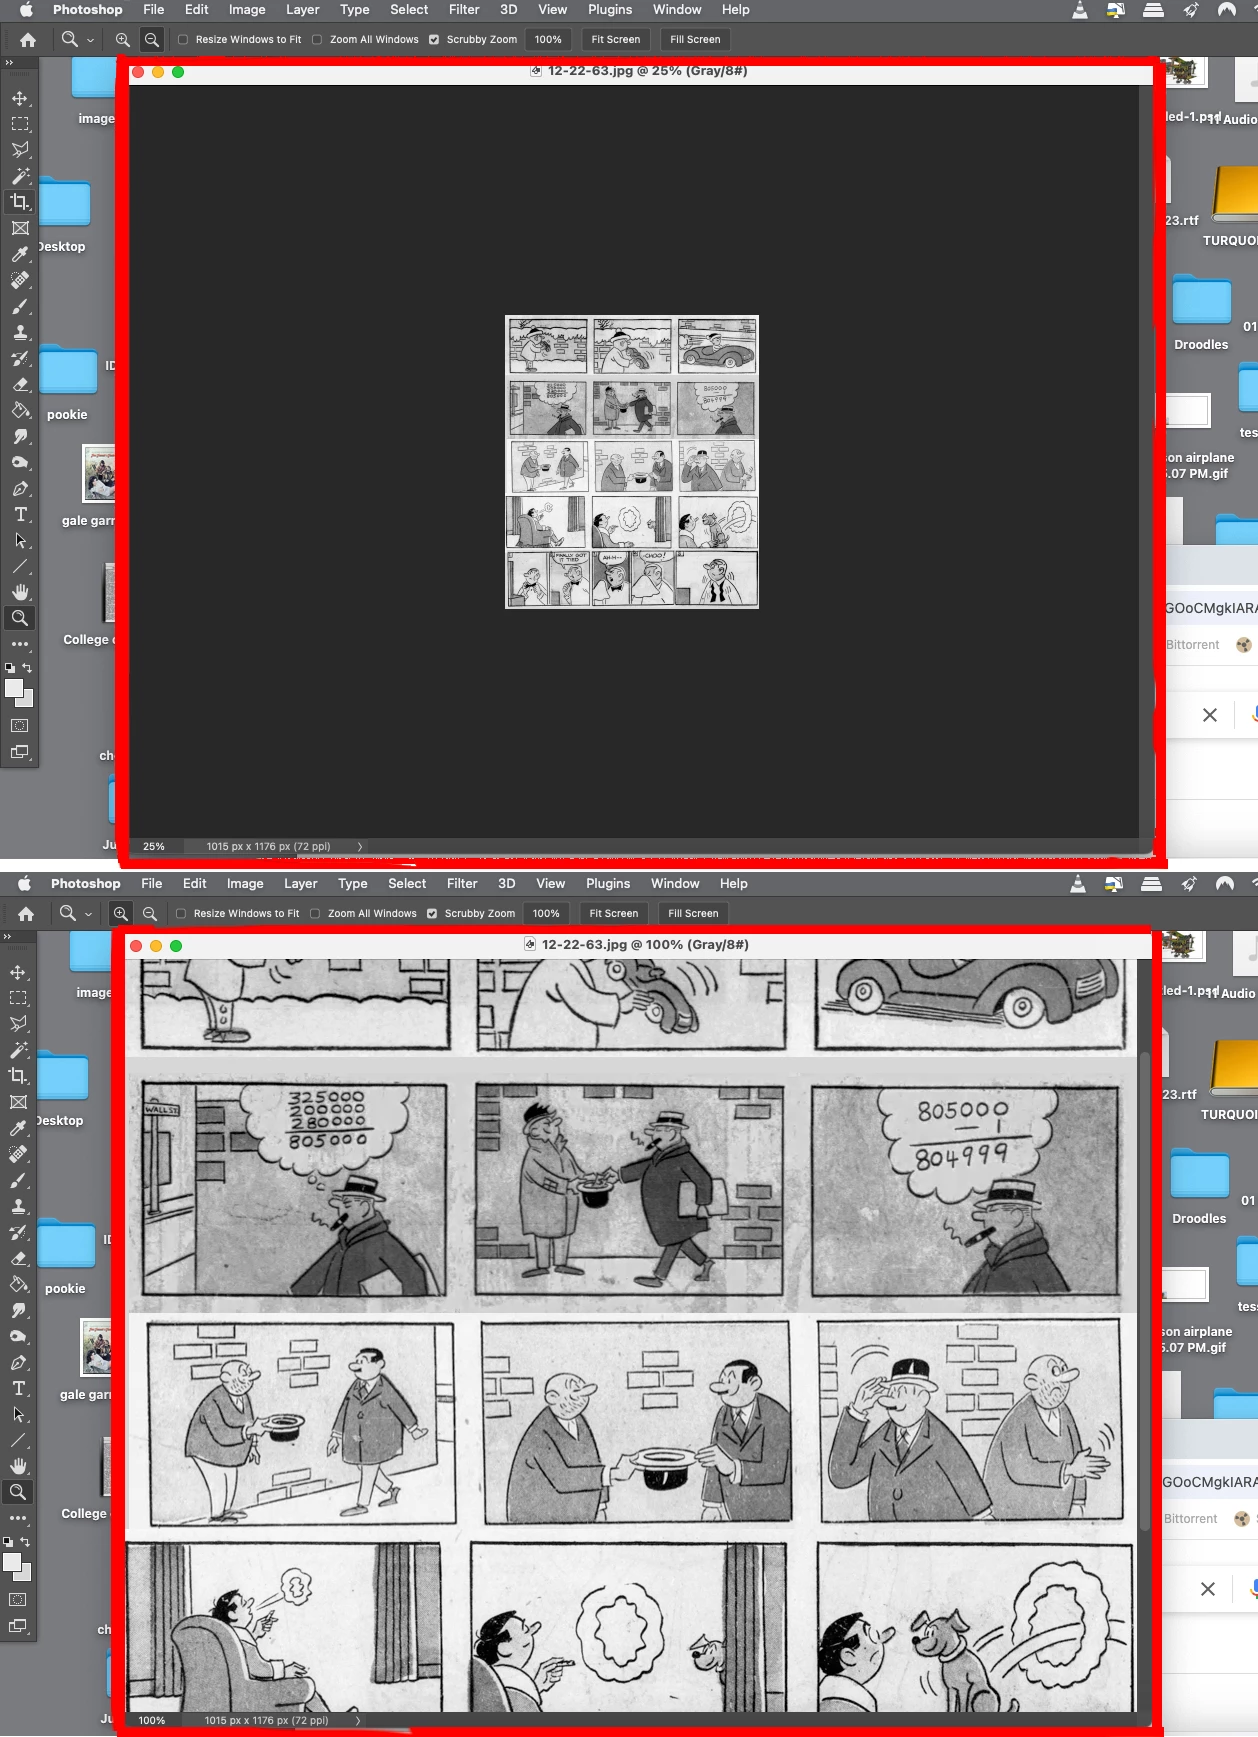The height and width of the screenshot is (1737, 1258).
Task: Open the Layer menu in upper menu bar
Action: click(303, 10)
